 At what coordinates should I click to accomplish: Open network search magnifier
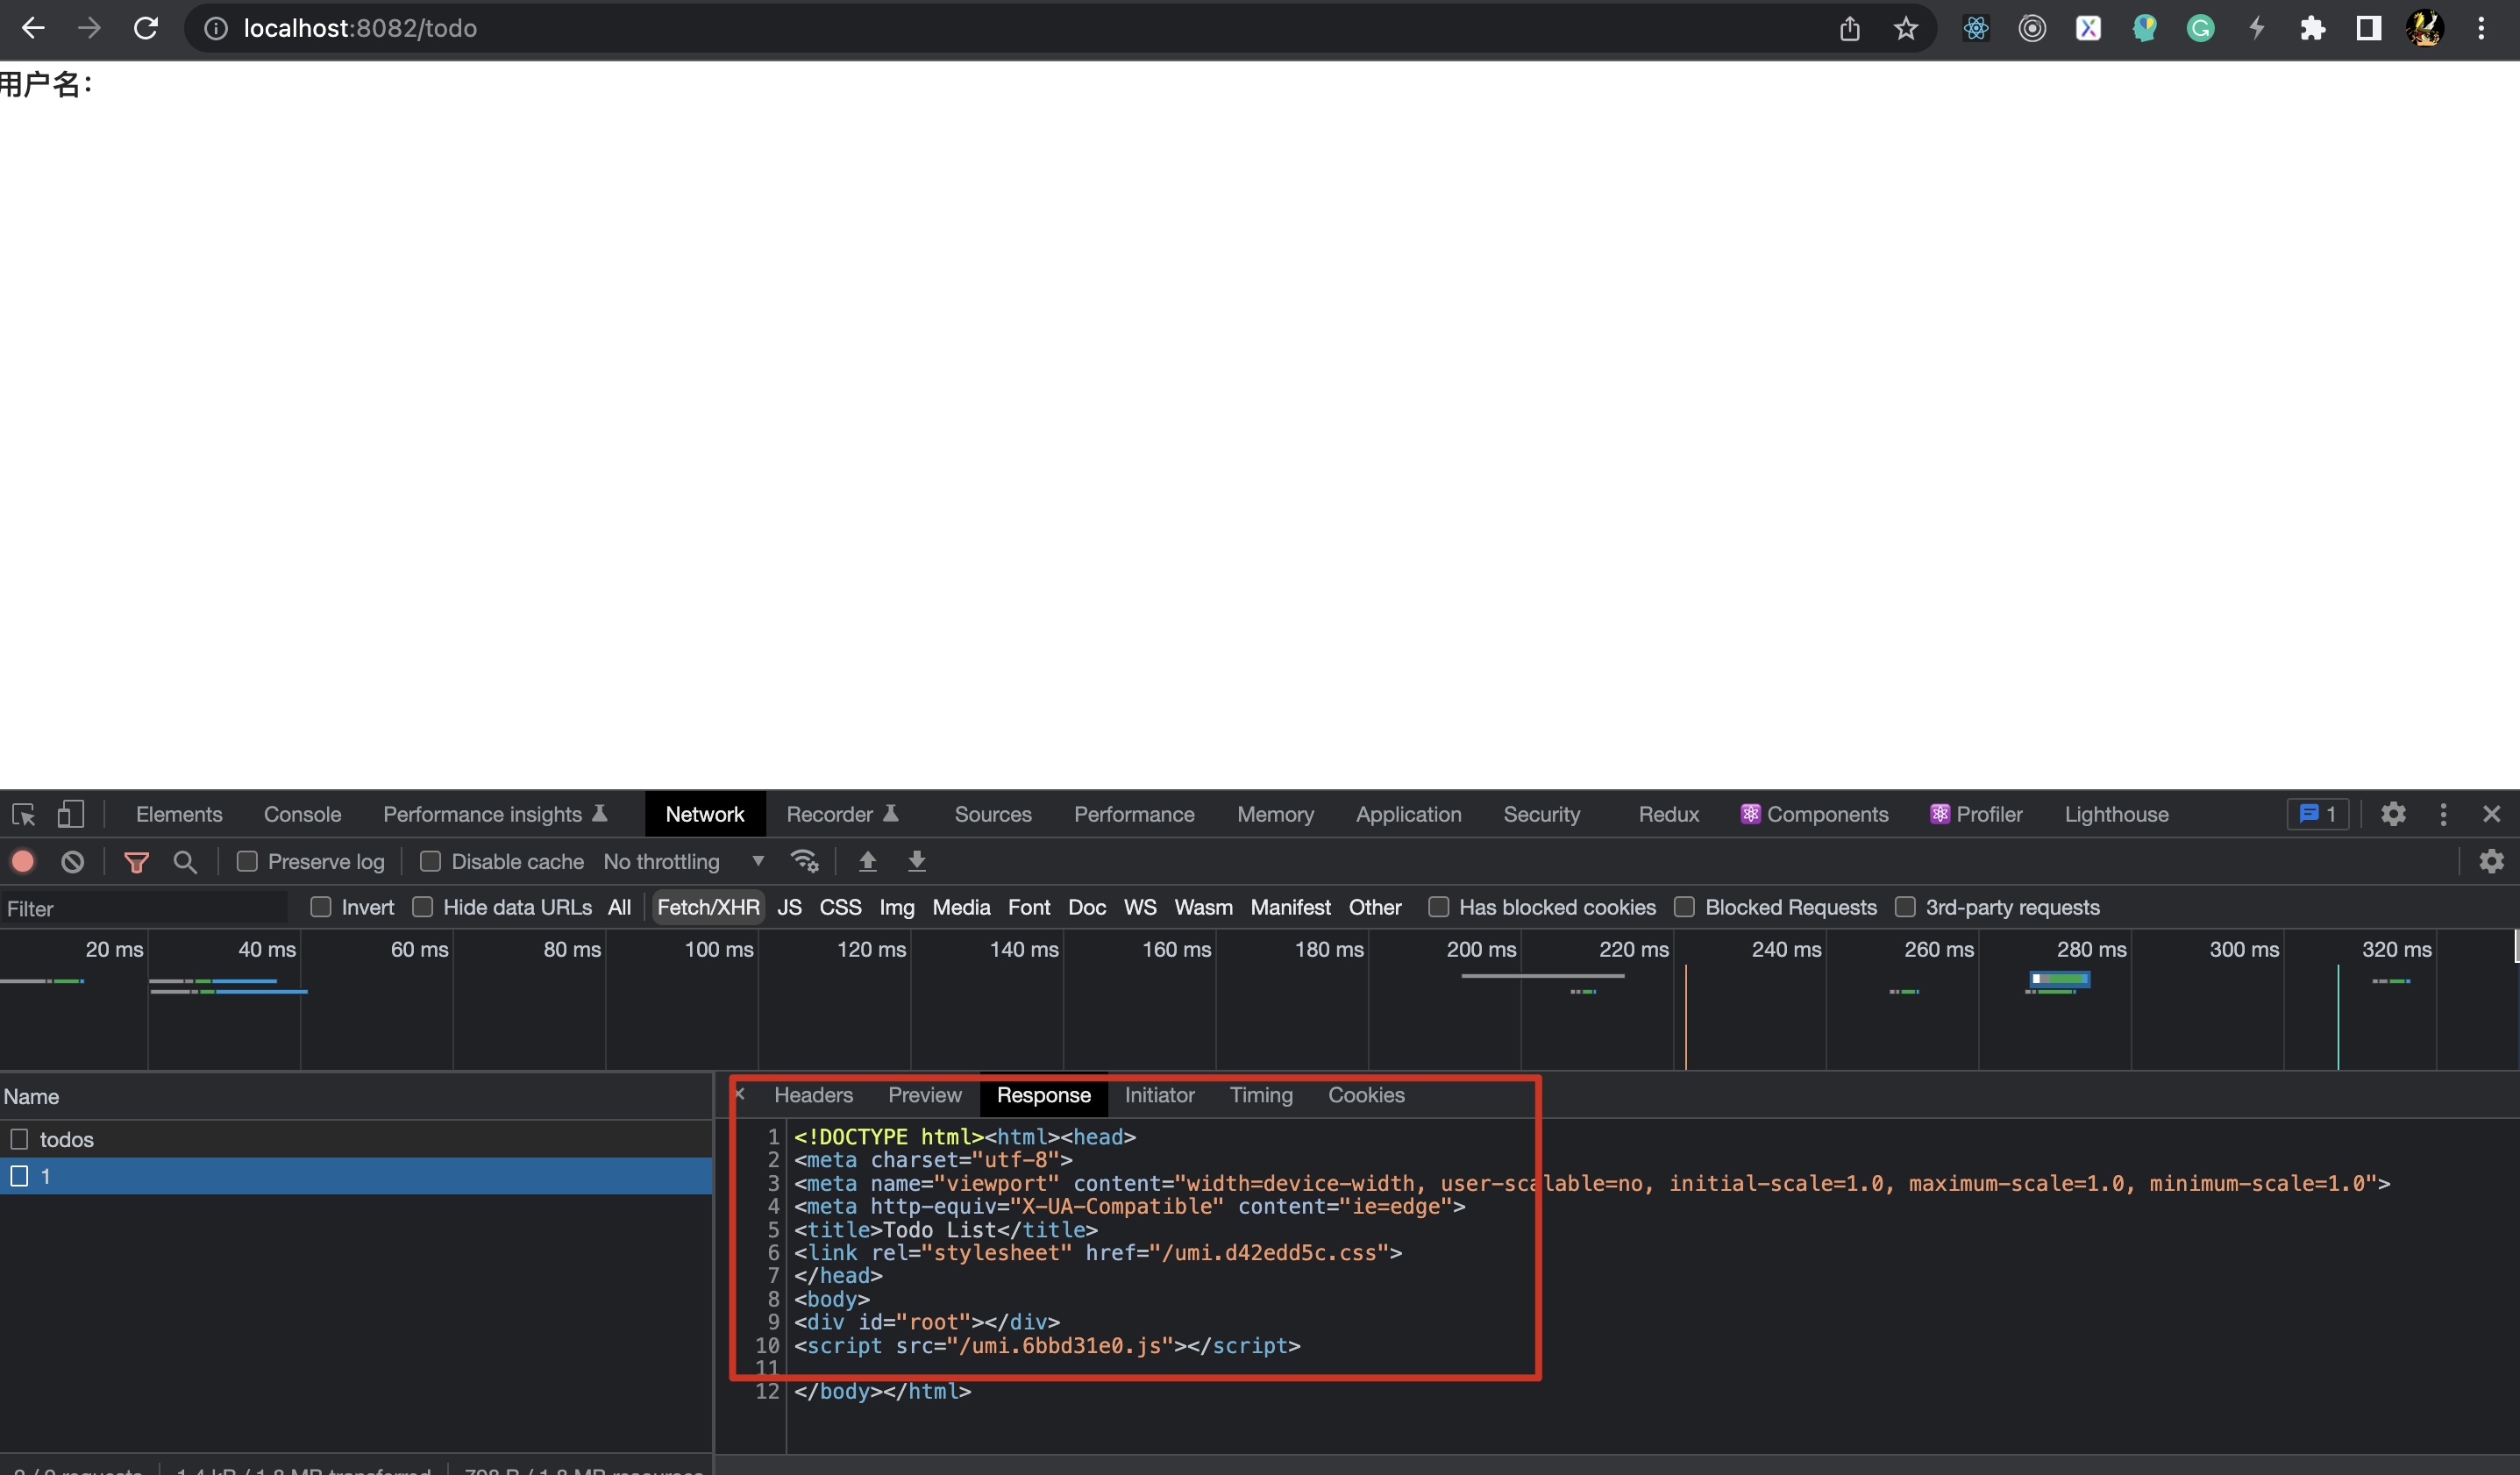185,861
